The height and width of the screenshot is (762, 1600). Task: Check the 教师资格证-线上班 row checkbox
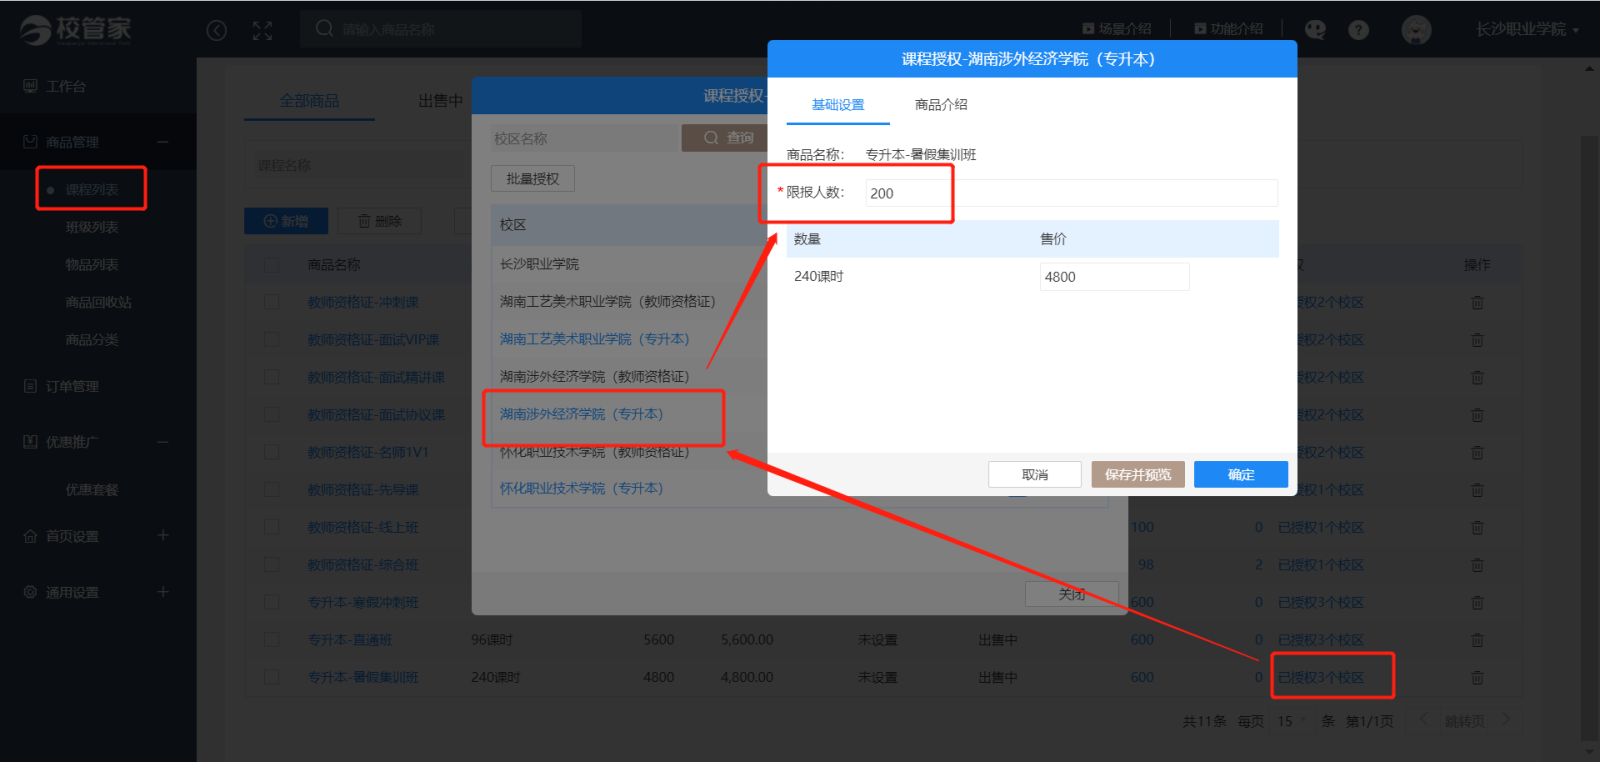pyautogui.click(x=272, y=527)
